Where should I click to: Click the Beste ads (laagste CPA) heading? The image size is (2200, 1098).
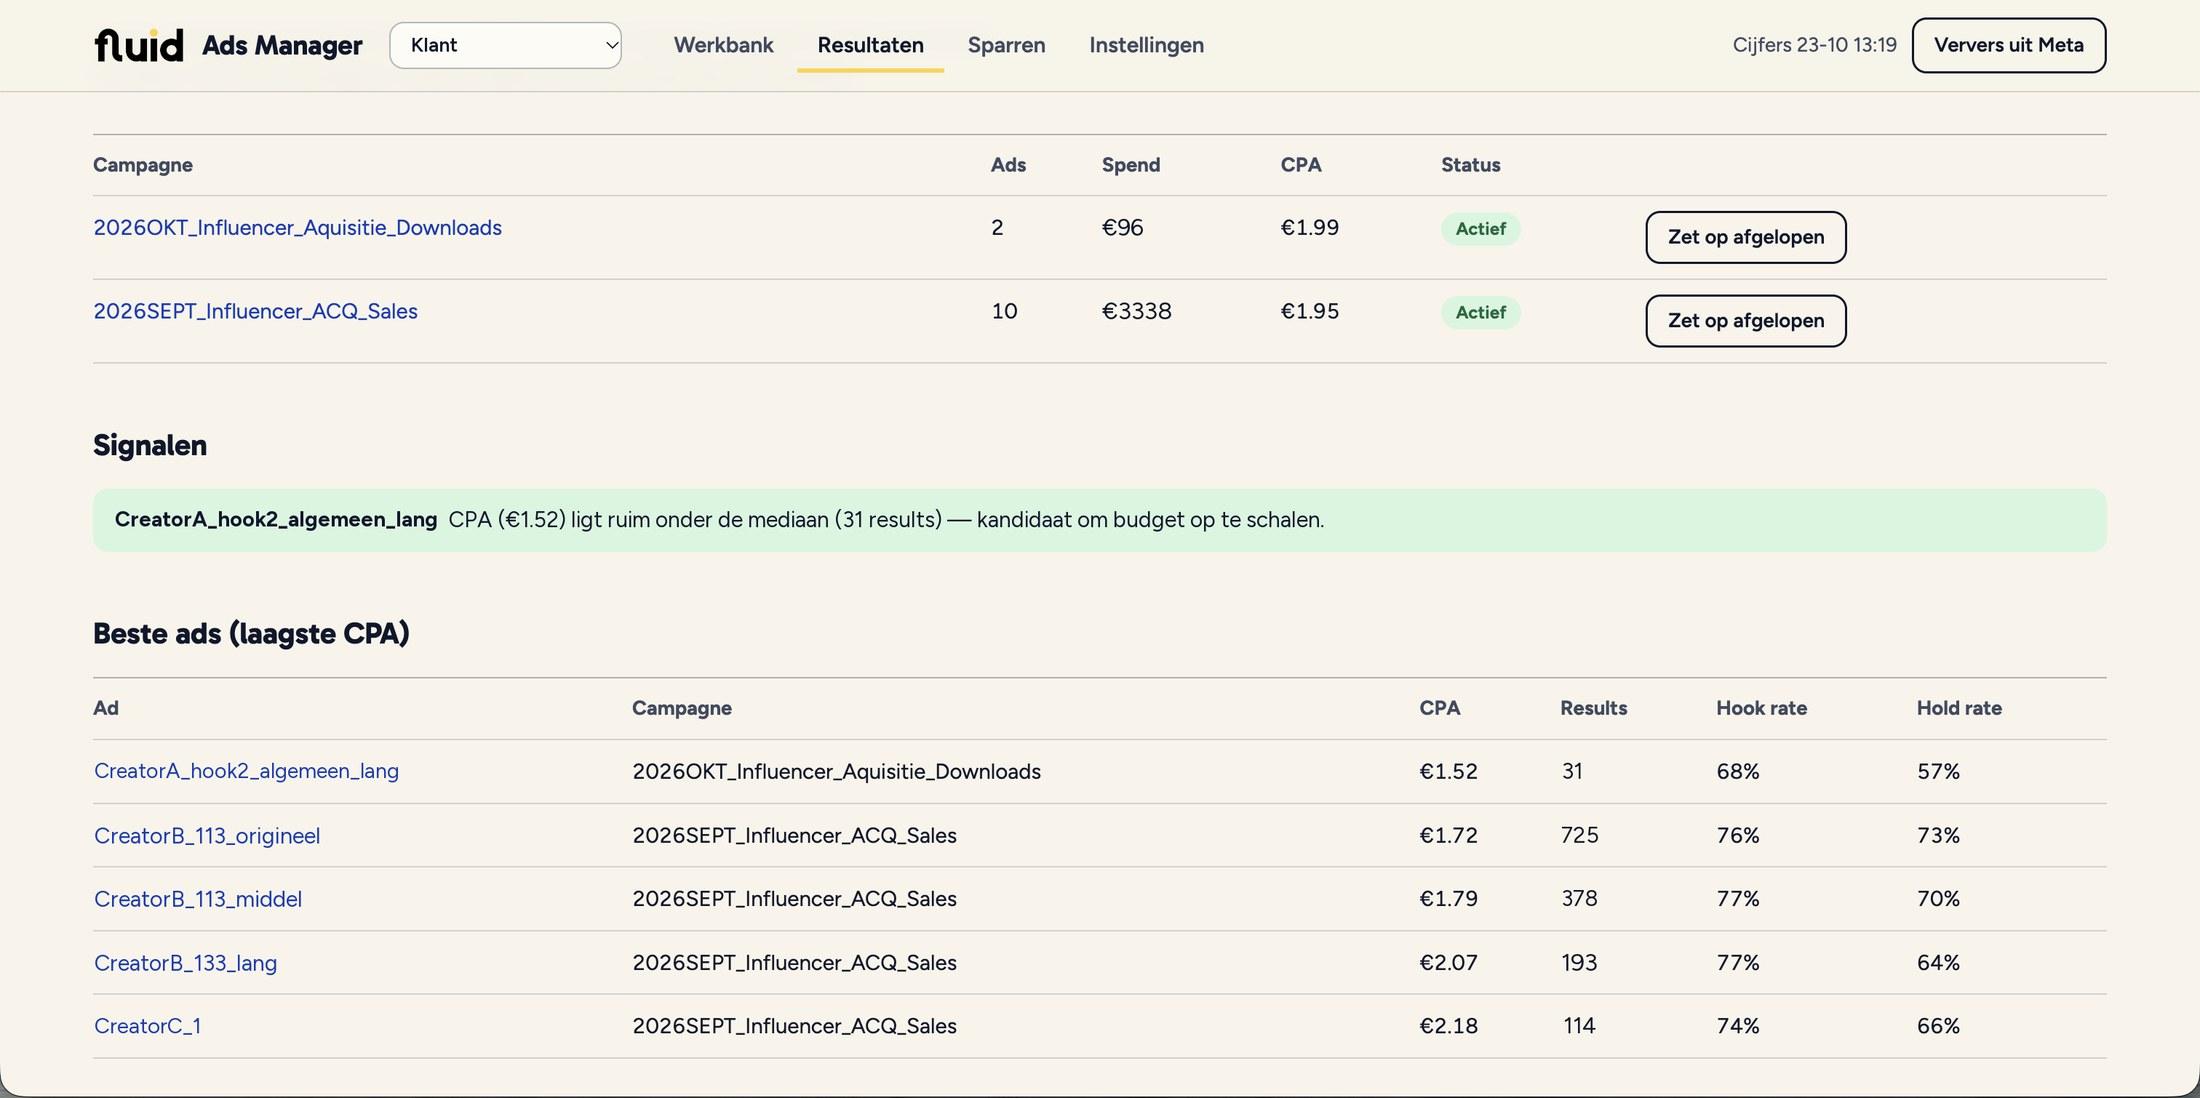(x=251, y=634)
